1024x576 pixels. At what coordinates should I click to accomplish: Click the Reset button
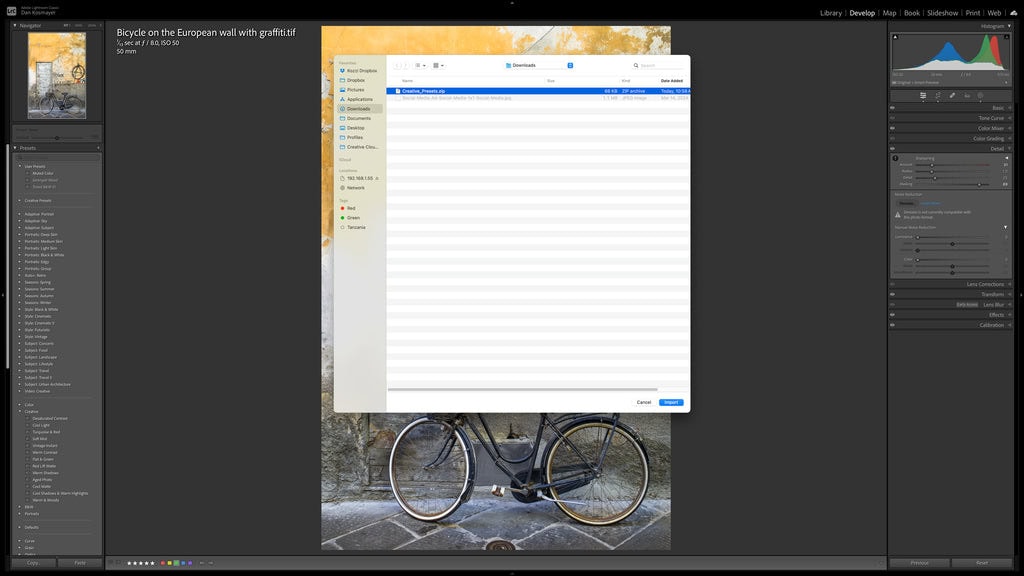point(982,563)
